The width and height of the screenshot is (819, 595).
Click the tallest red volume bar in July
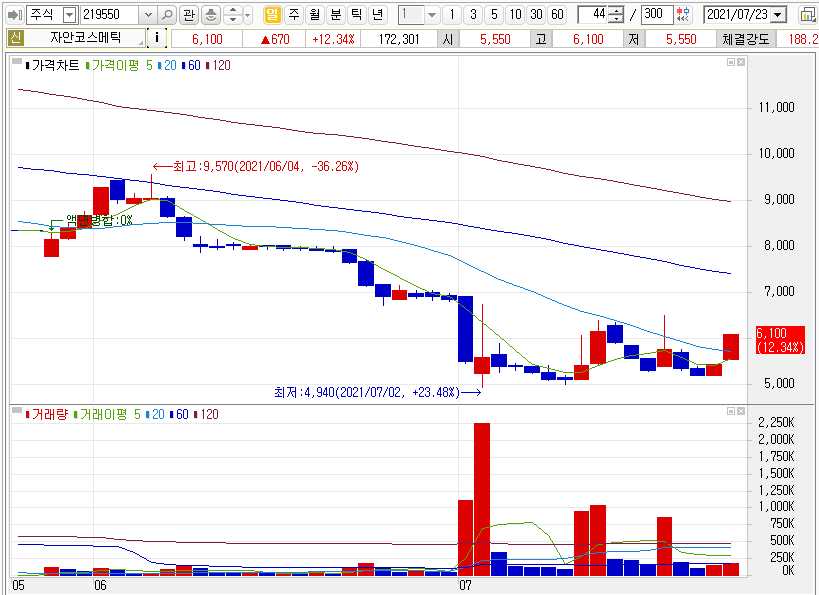pyautogui.click(x=482, y=499)
